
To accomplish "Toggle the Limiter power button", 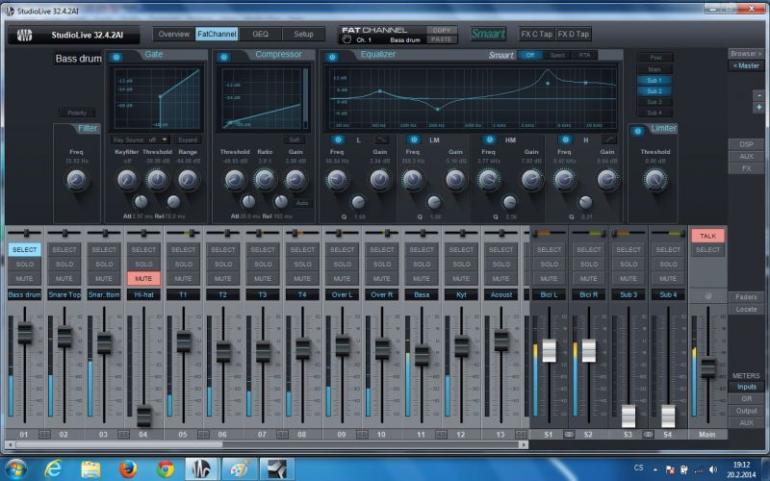I will pos(637,131).
